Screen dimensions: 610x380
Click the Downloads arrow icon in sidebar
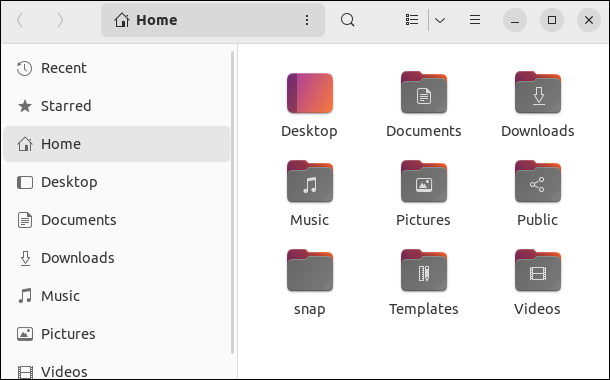(25, 258)
